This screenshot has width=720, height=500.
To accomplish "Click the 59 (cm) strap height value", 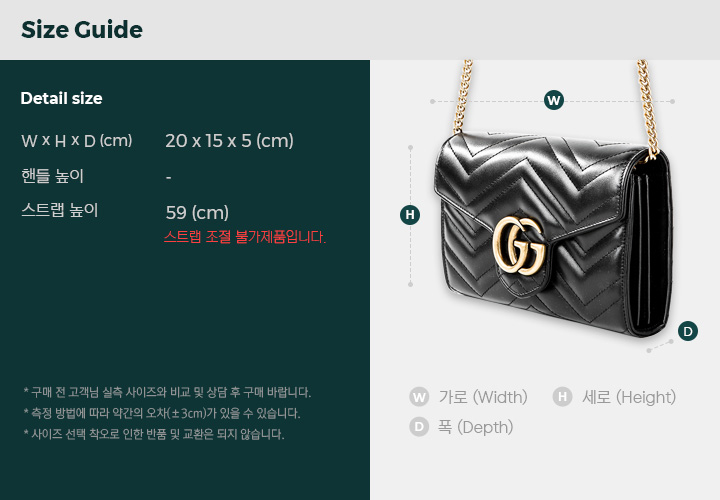I will click(197, 213).
